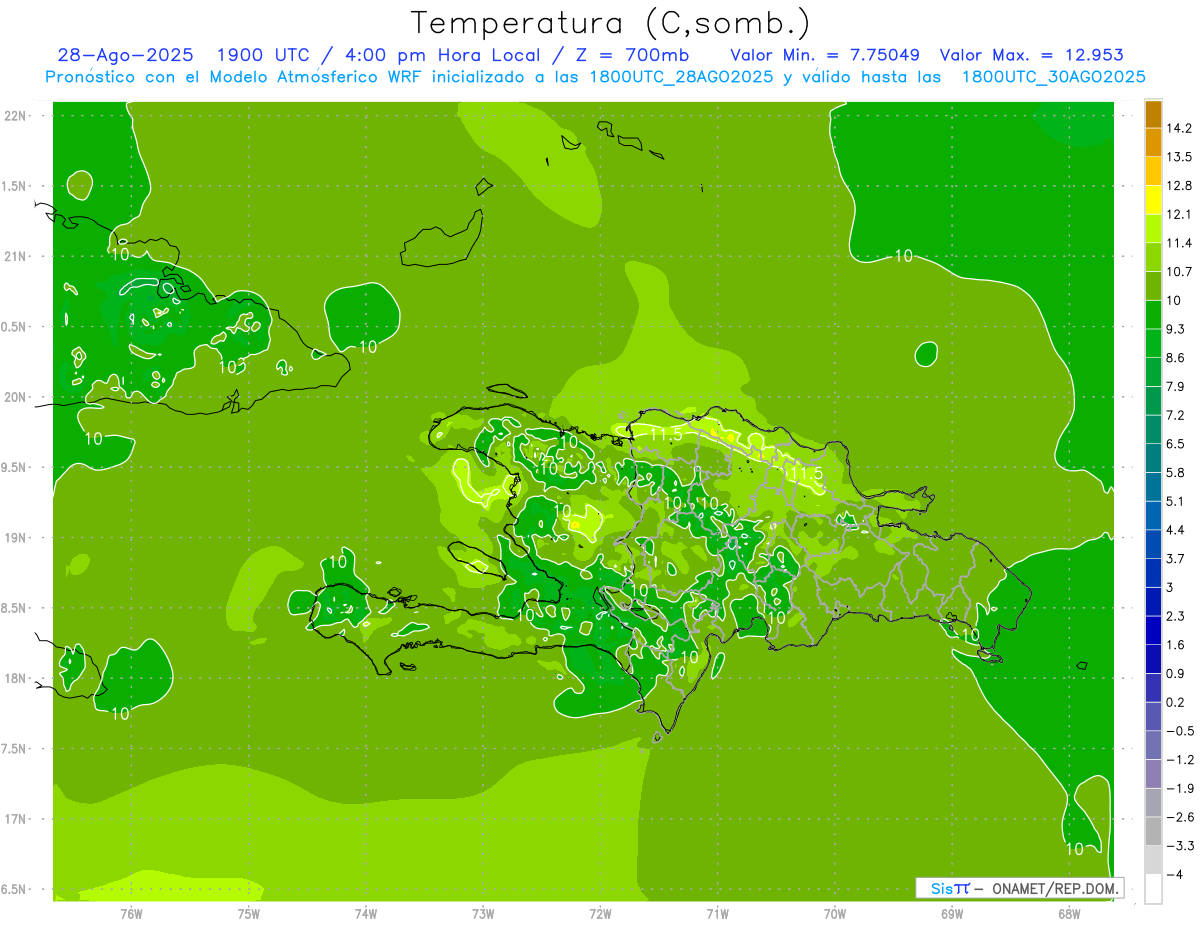1200x927 pixels.
Task: Click the 3.7 value on the color scale
Action: 1177,558
